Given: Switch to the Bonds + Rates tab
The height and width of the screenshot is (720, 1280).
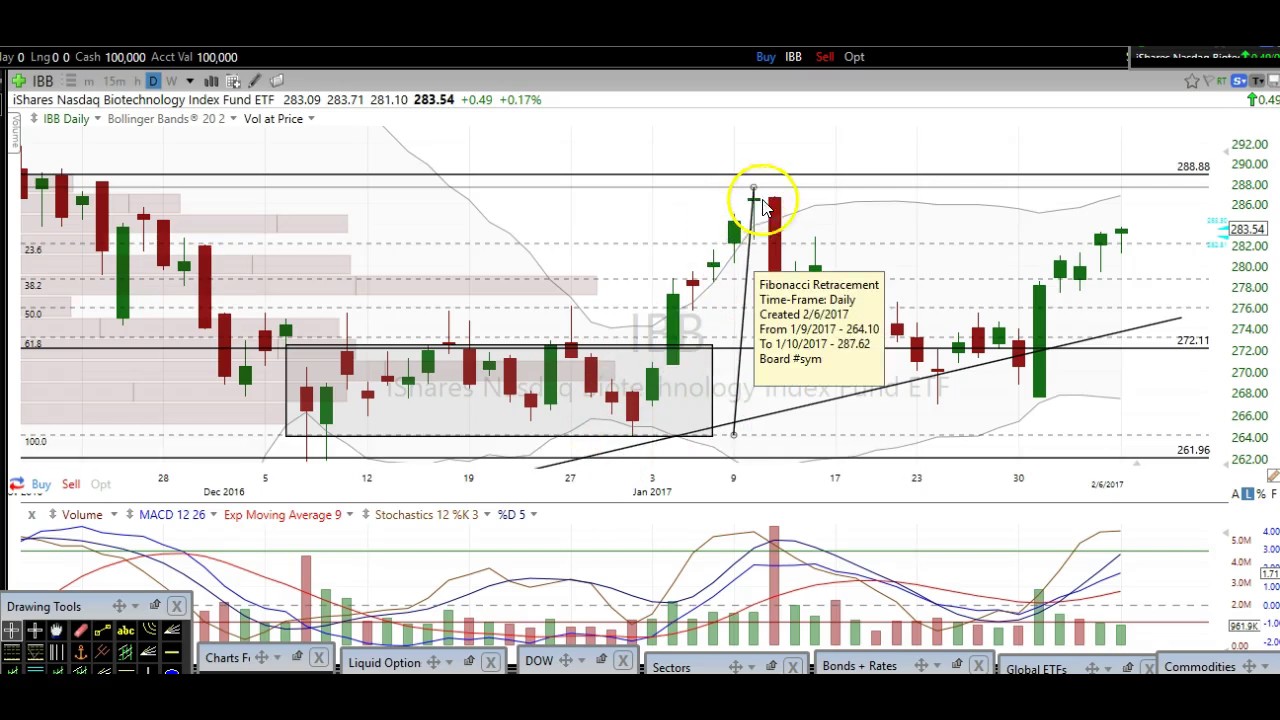Looking at the screenshot, I should pyautogui.click(x=859, y=666).
